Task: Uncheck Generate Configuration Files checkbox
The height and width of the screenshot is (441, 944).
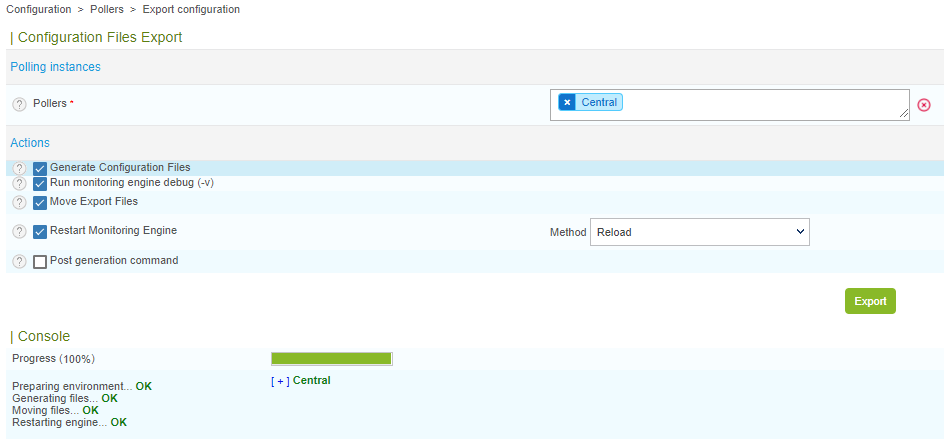Action: [40, 168]
